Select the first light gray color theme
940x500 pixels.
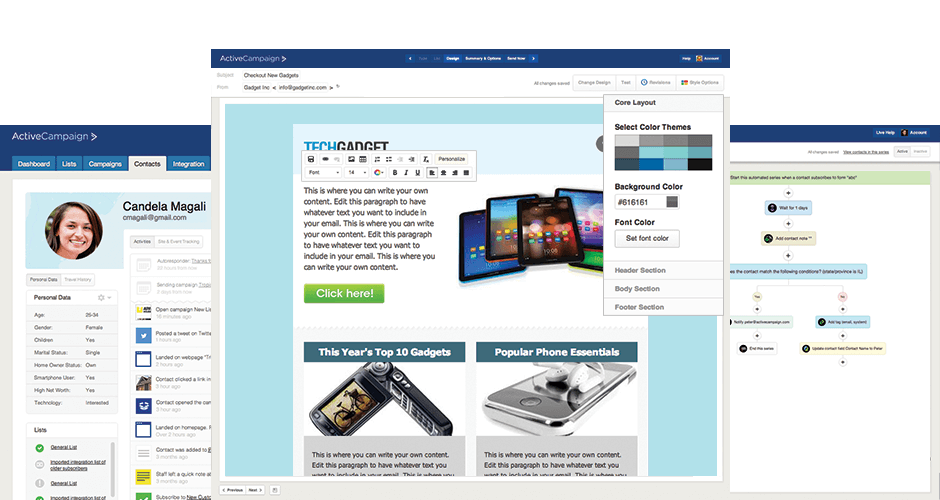(x=626, y=141)
